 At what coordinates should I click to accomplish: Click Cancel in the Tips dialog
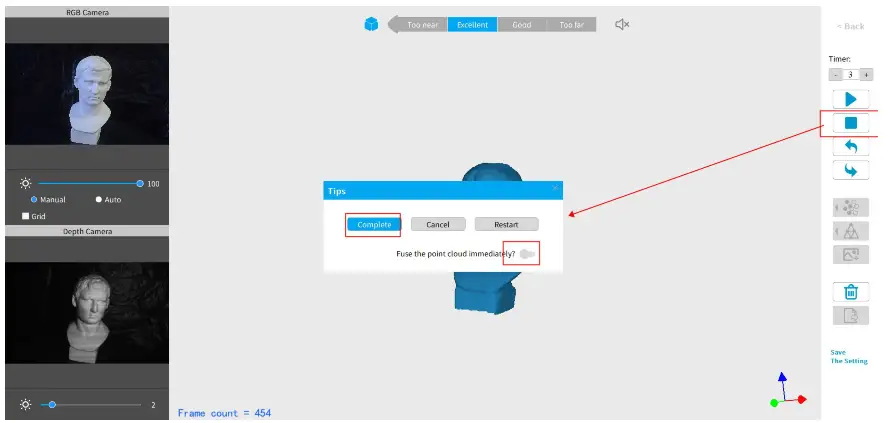(438, 224)
